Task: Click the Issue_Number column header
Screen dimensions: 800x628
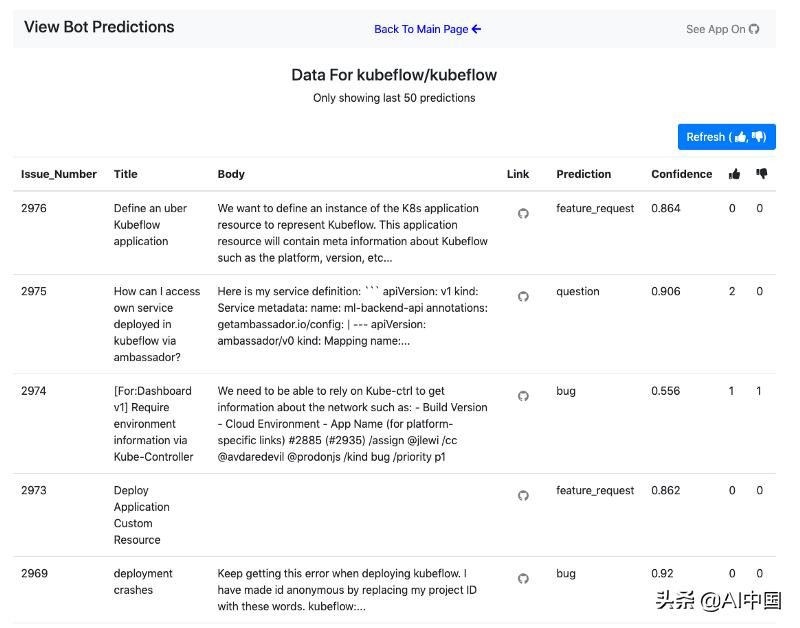Action: point(59,174)
